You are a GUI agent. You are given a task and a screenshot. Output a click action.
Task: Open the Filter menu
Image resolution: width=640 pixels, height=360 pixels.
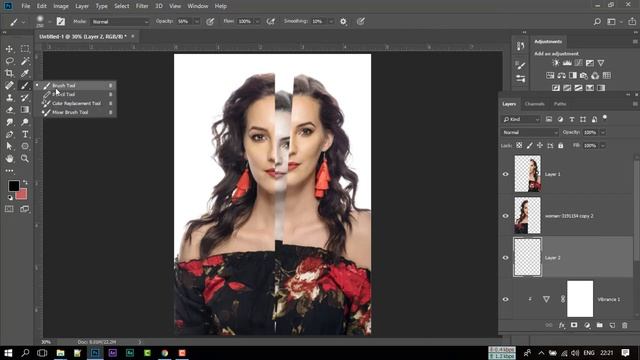[142, 6]
